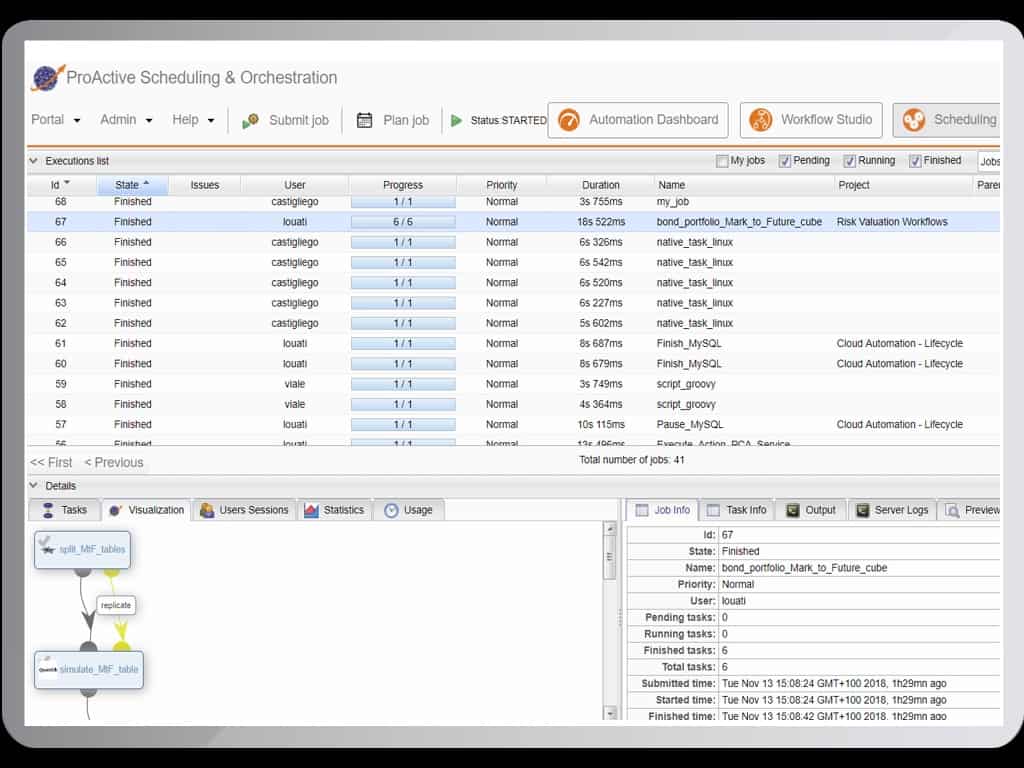Toggle the Pending filter checkbox
Viewport: 1024px width, 768px height.
click(x=784, y=161)
